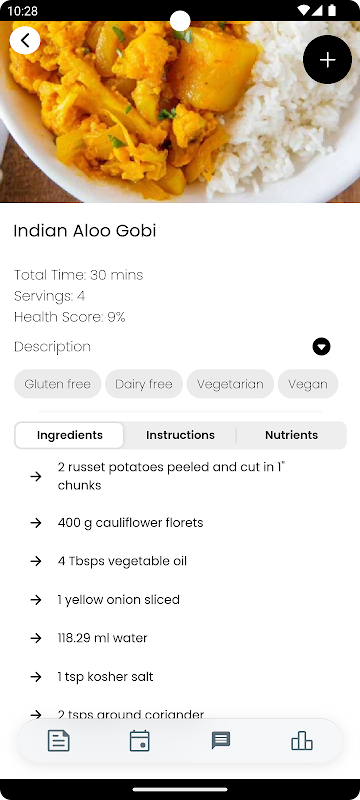Tap the Gluten free tag
Image resolution: width=360 pixels, height=800 pixels.
(x=58, y=384)
